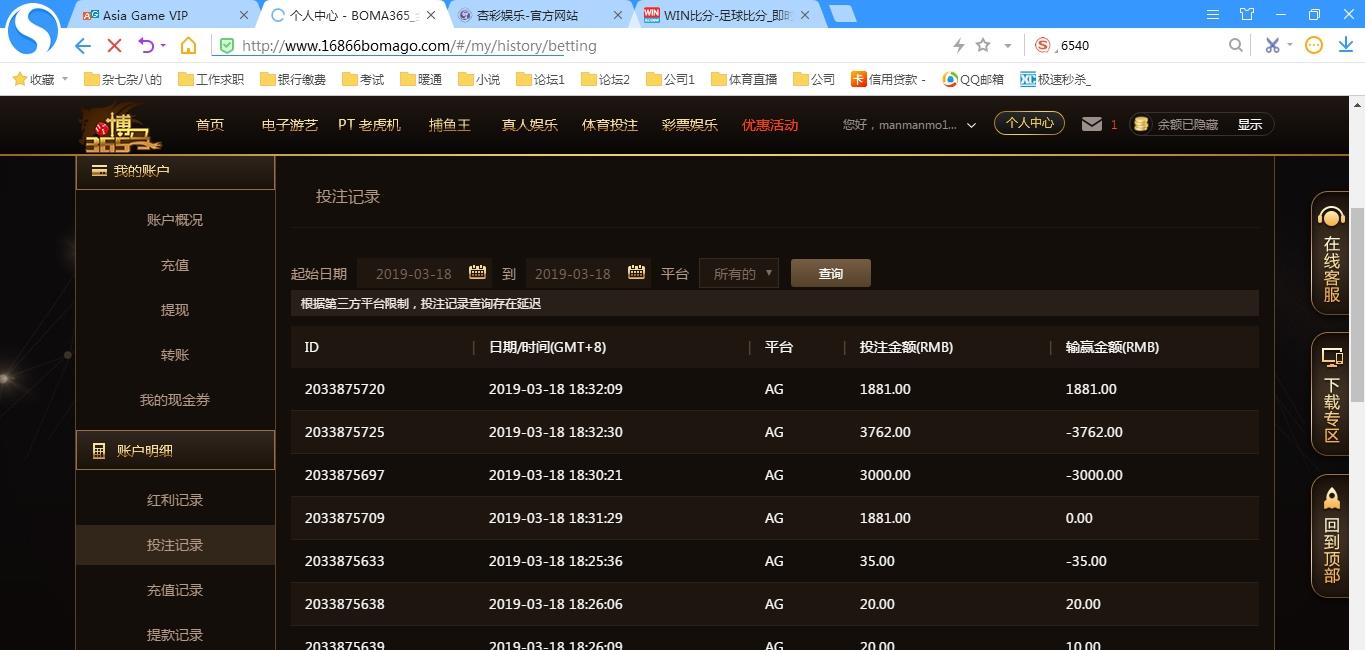Open the browser hamburger menu icon
Viewport: 1365px width, 650px height.
pos(1213,14)
